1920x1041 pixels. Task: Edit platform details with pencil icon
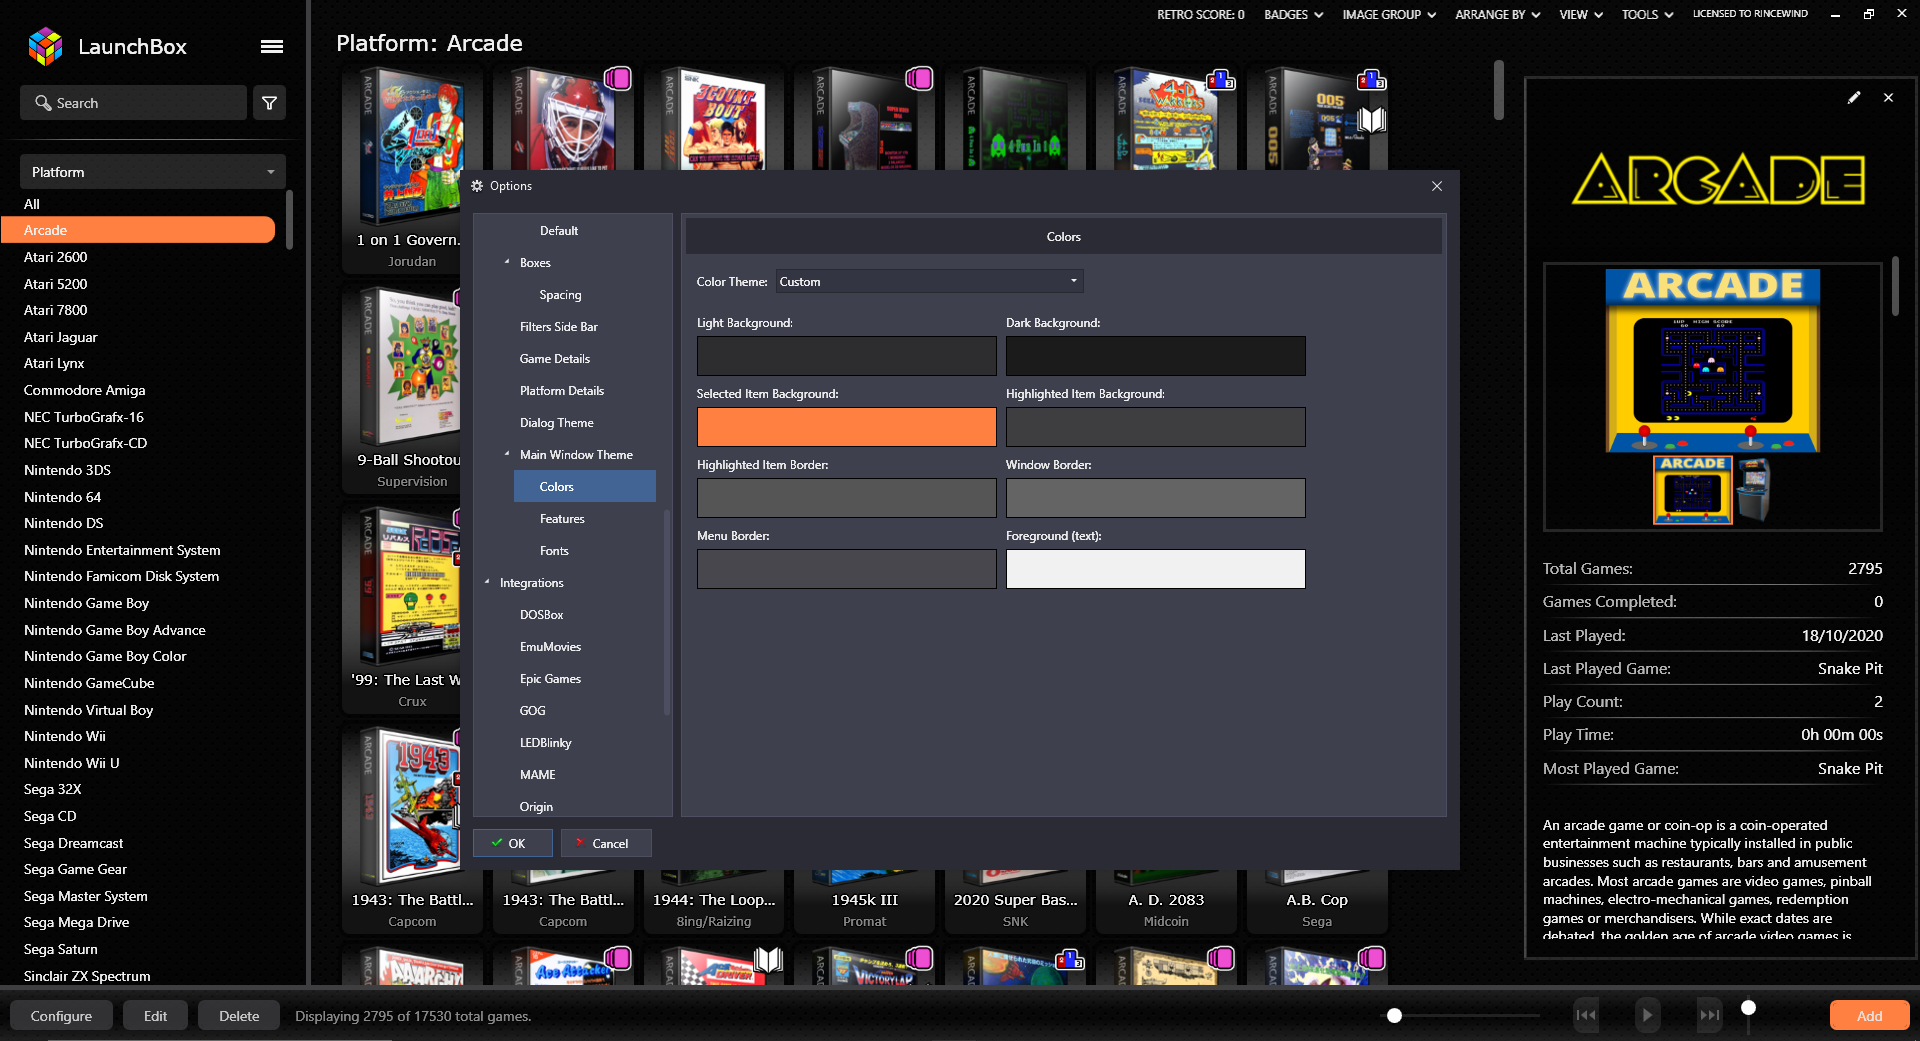1853,98
